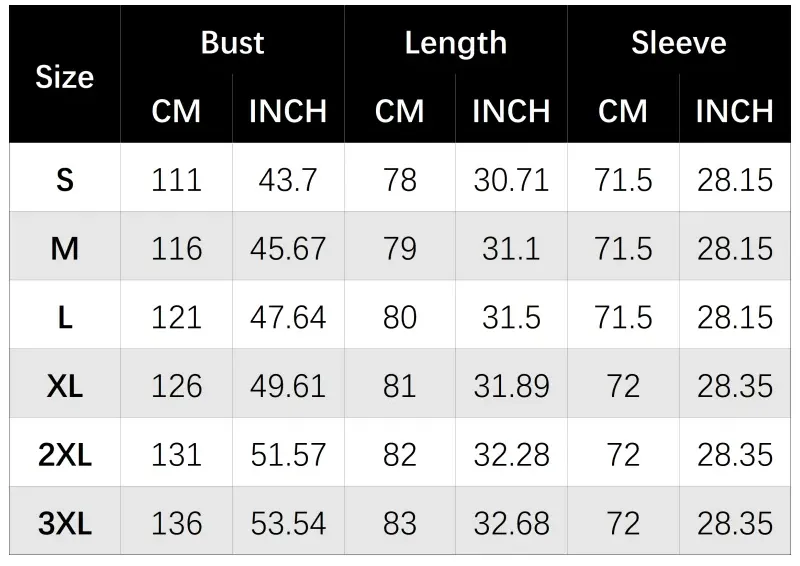The width and height of the screenshot is (800, 566).
Task: Select the 3XL size row label
Action: point(64,523)
